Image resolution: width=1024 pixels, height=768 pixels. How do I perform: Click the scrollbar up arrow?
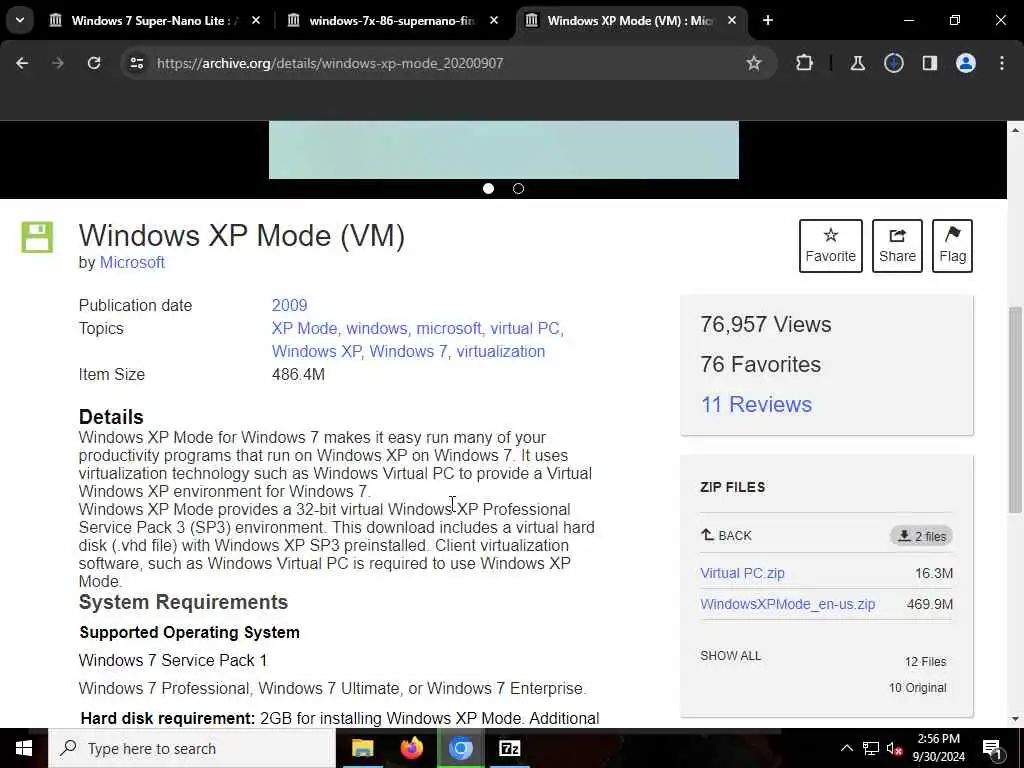point(1015,130)
